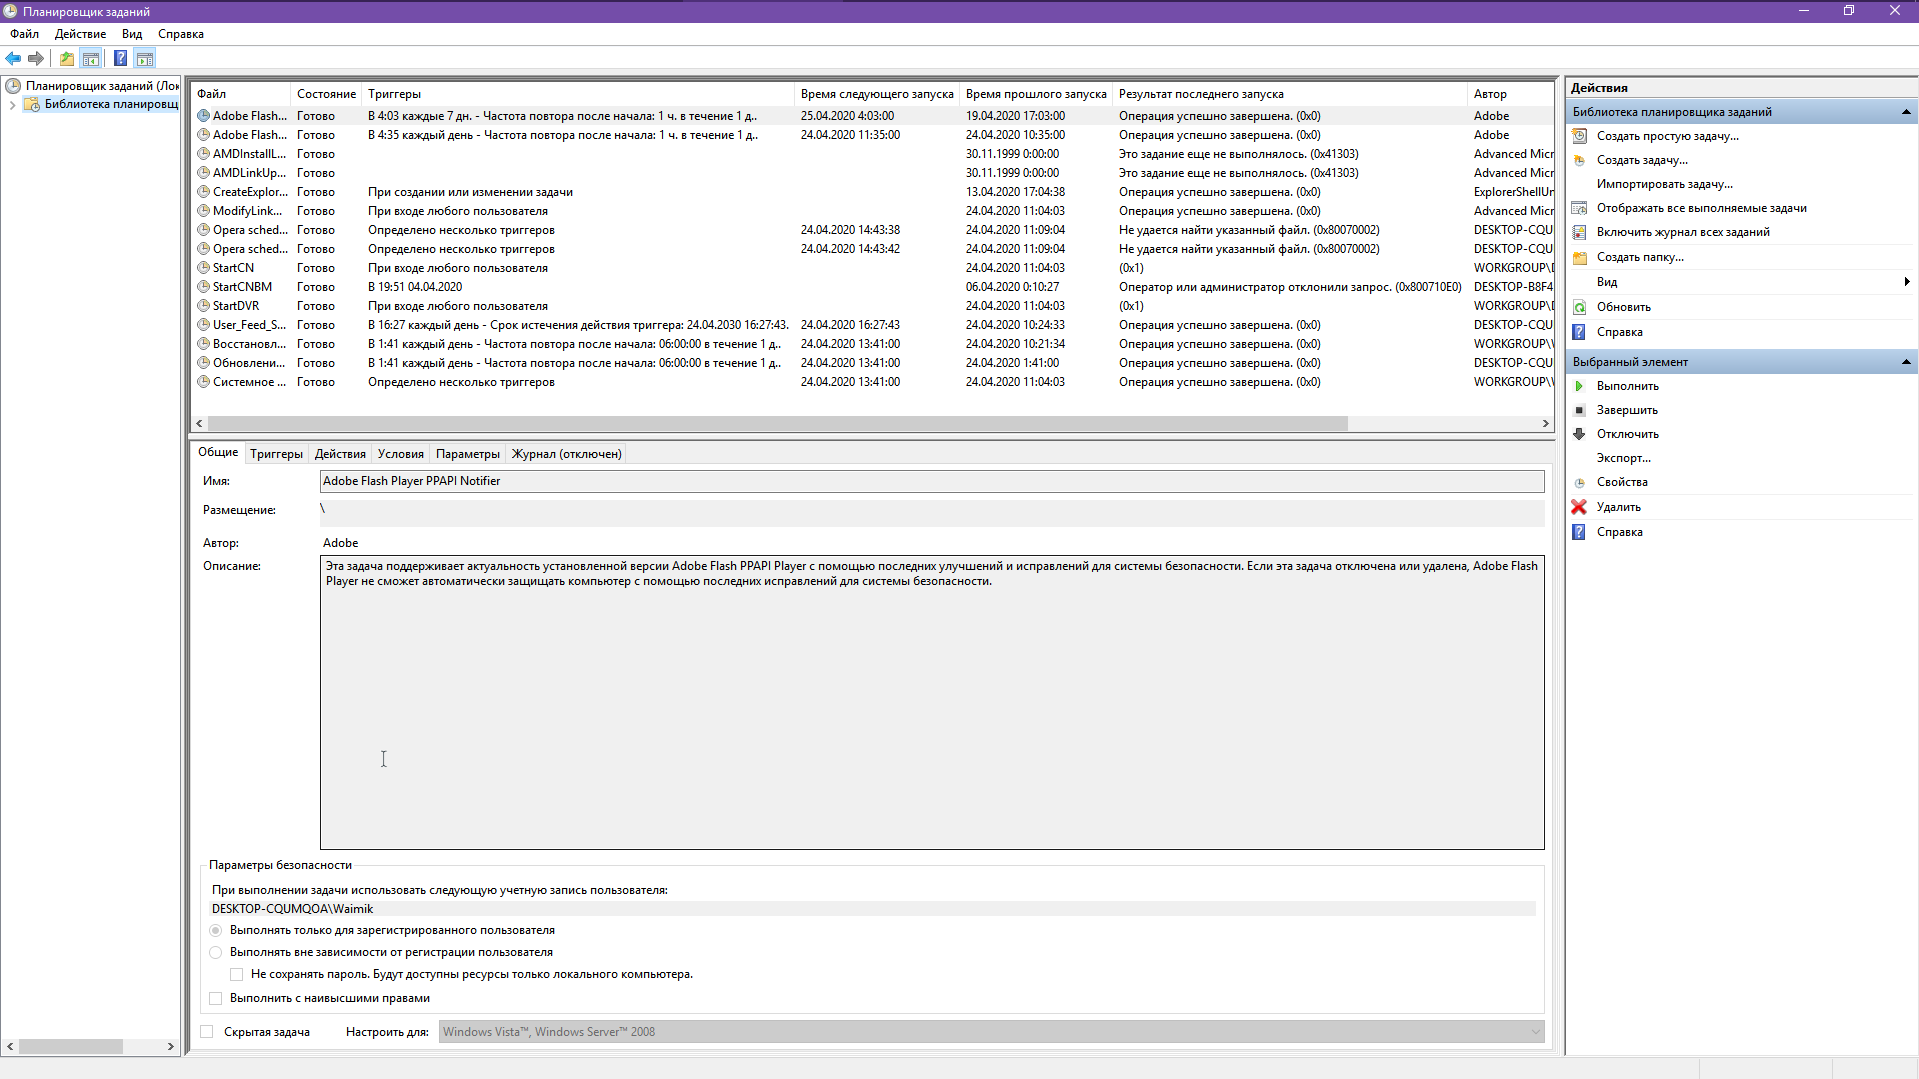Switch to the Действия tab

(340, 454)
